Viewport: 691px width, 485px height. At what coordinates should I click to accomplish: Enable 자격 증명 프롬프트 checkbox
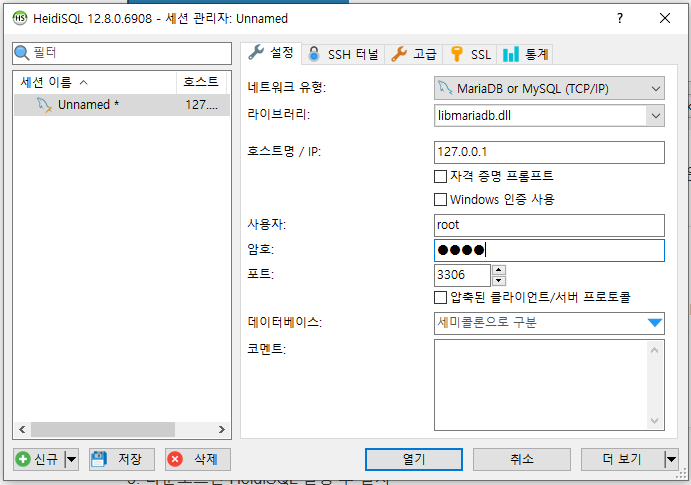[x=441, y=176]
